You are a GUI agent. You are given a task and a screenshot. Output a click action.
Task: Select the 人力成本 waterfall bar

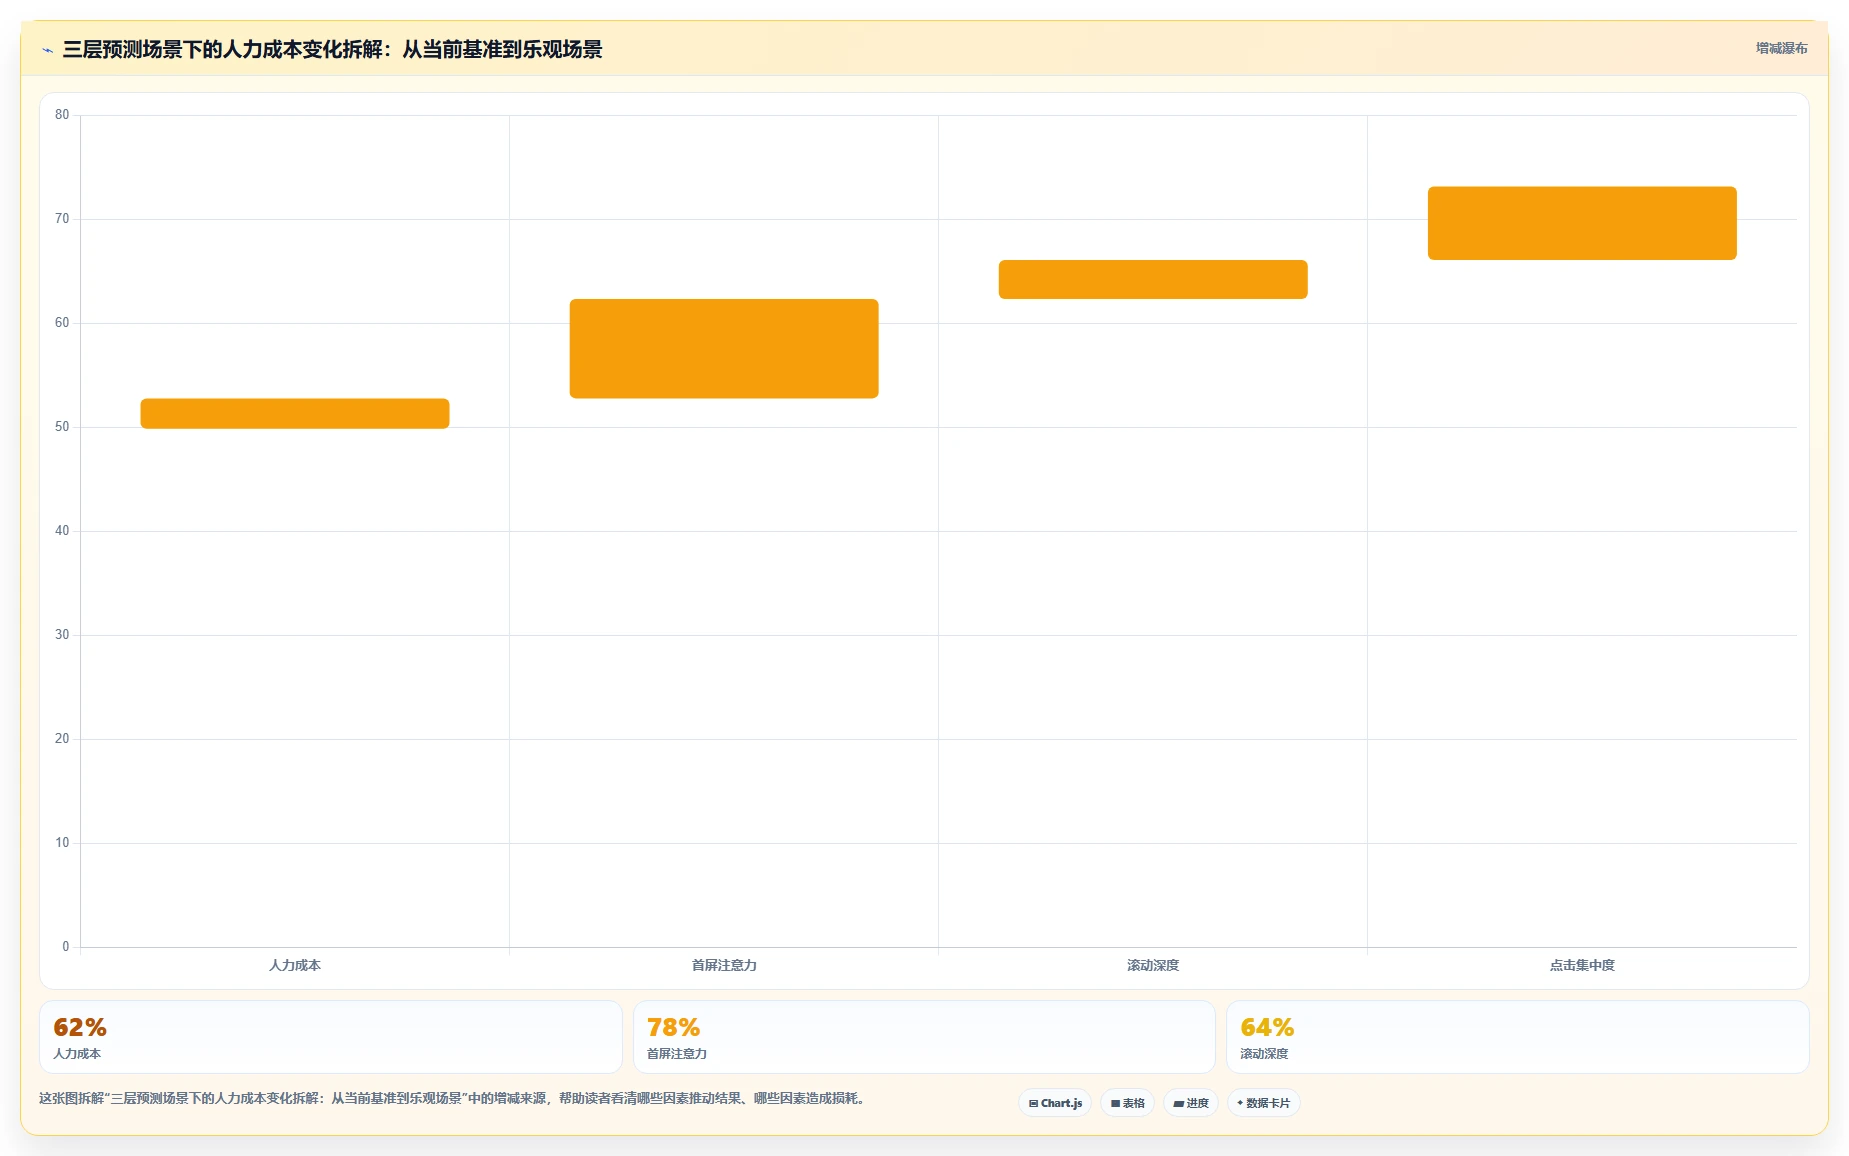[x=295, y=413]
